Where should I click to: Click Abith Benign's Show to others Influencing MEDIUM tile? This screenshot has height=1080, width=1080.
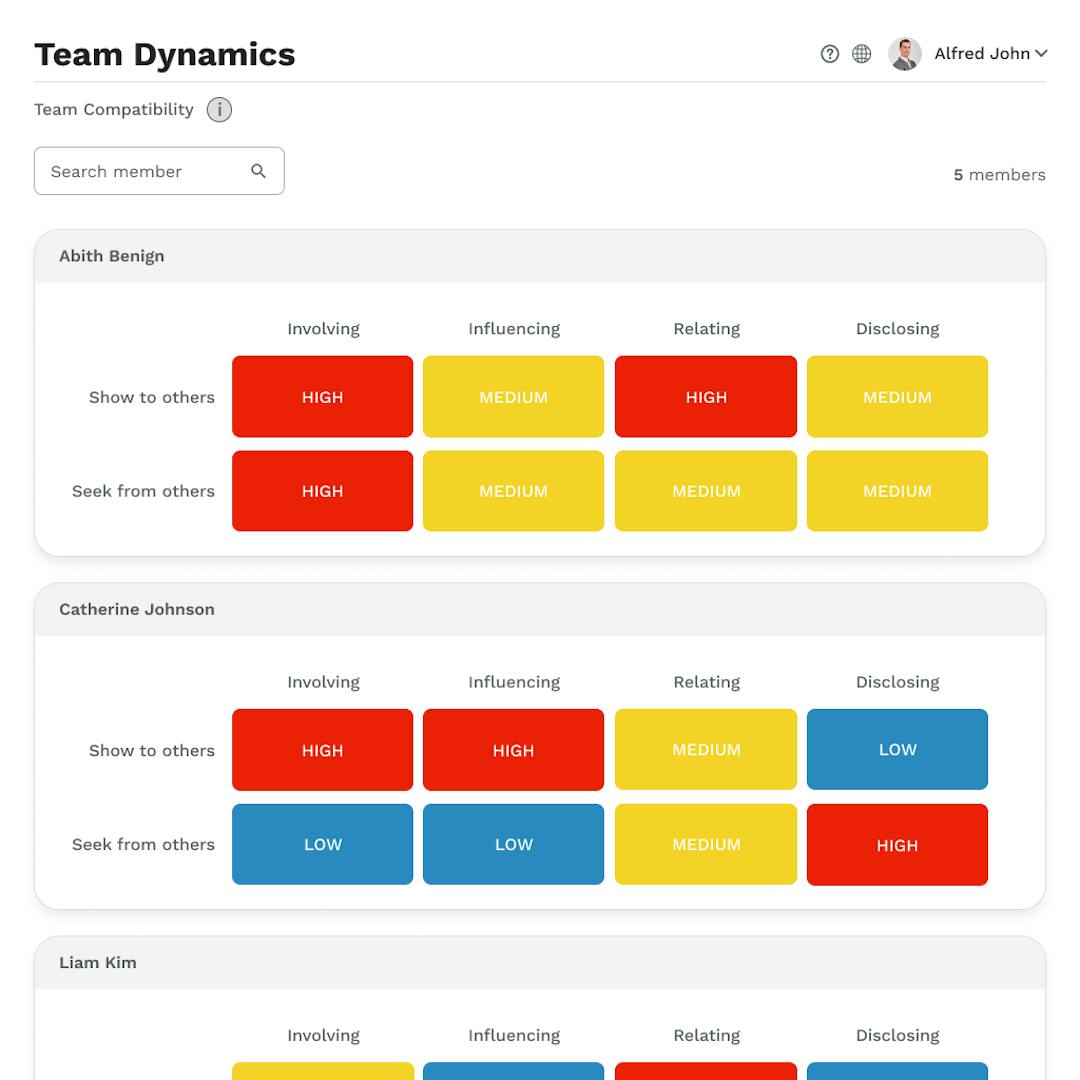click(513, 397)
